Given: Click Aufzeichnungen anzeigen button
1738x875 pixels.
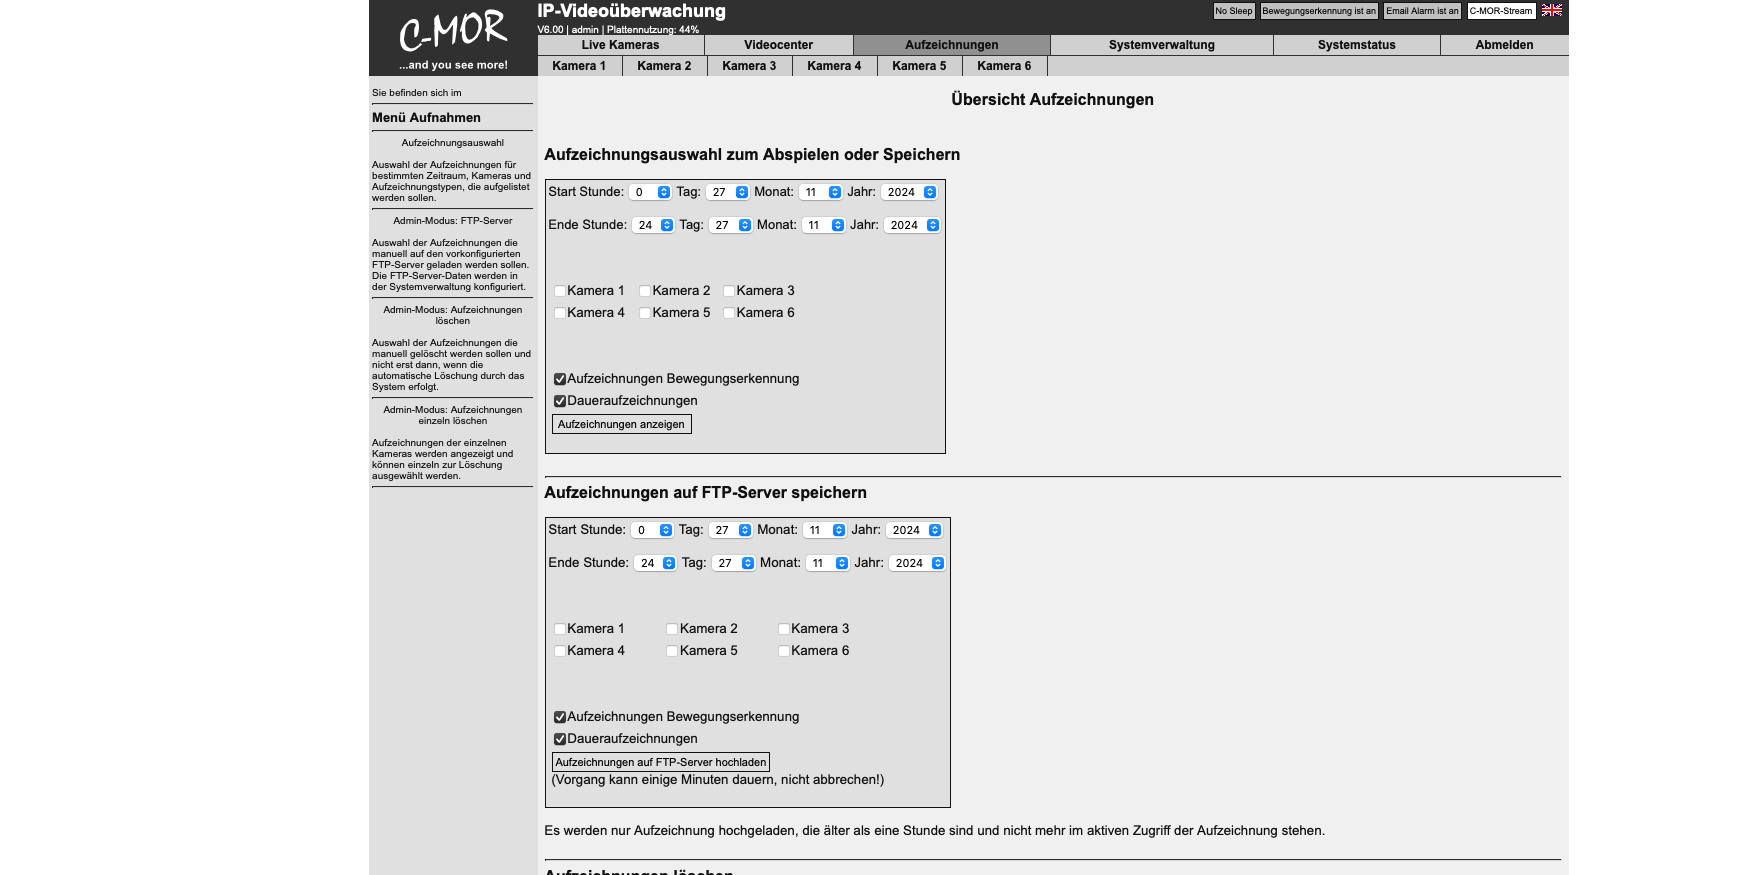Looking at the screenshot, I should (621, 424).
